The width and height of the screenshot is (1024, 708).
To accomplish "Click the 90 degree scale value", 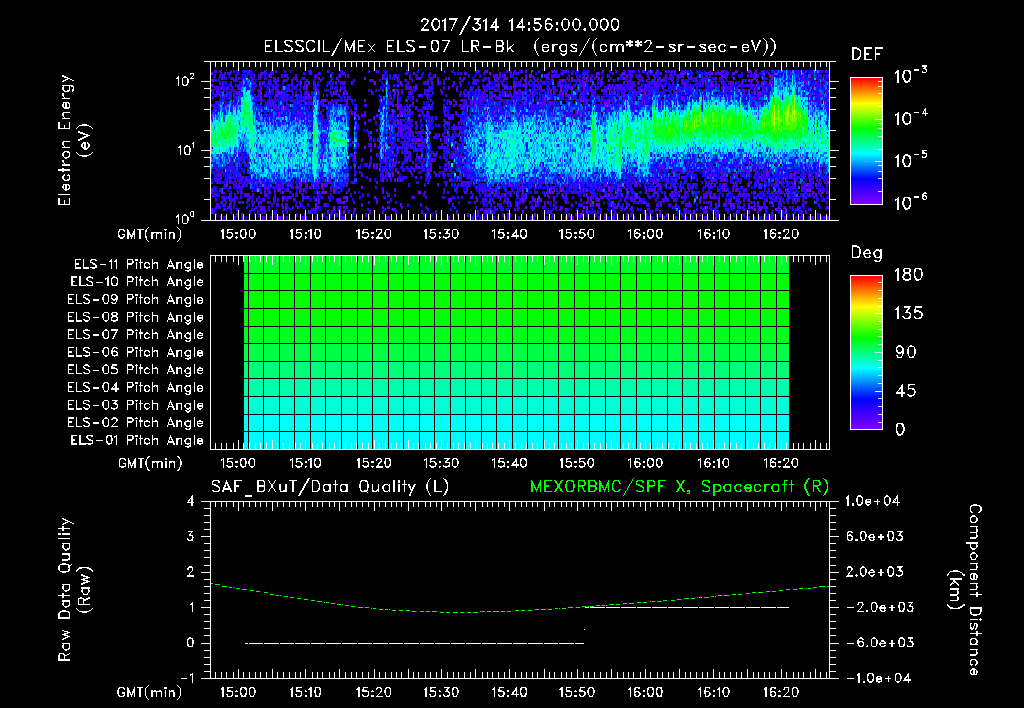I will point(906,353).
